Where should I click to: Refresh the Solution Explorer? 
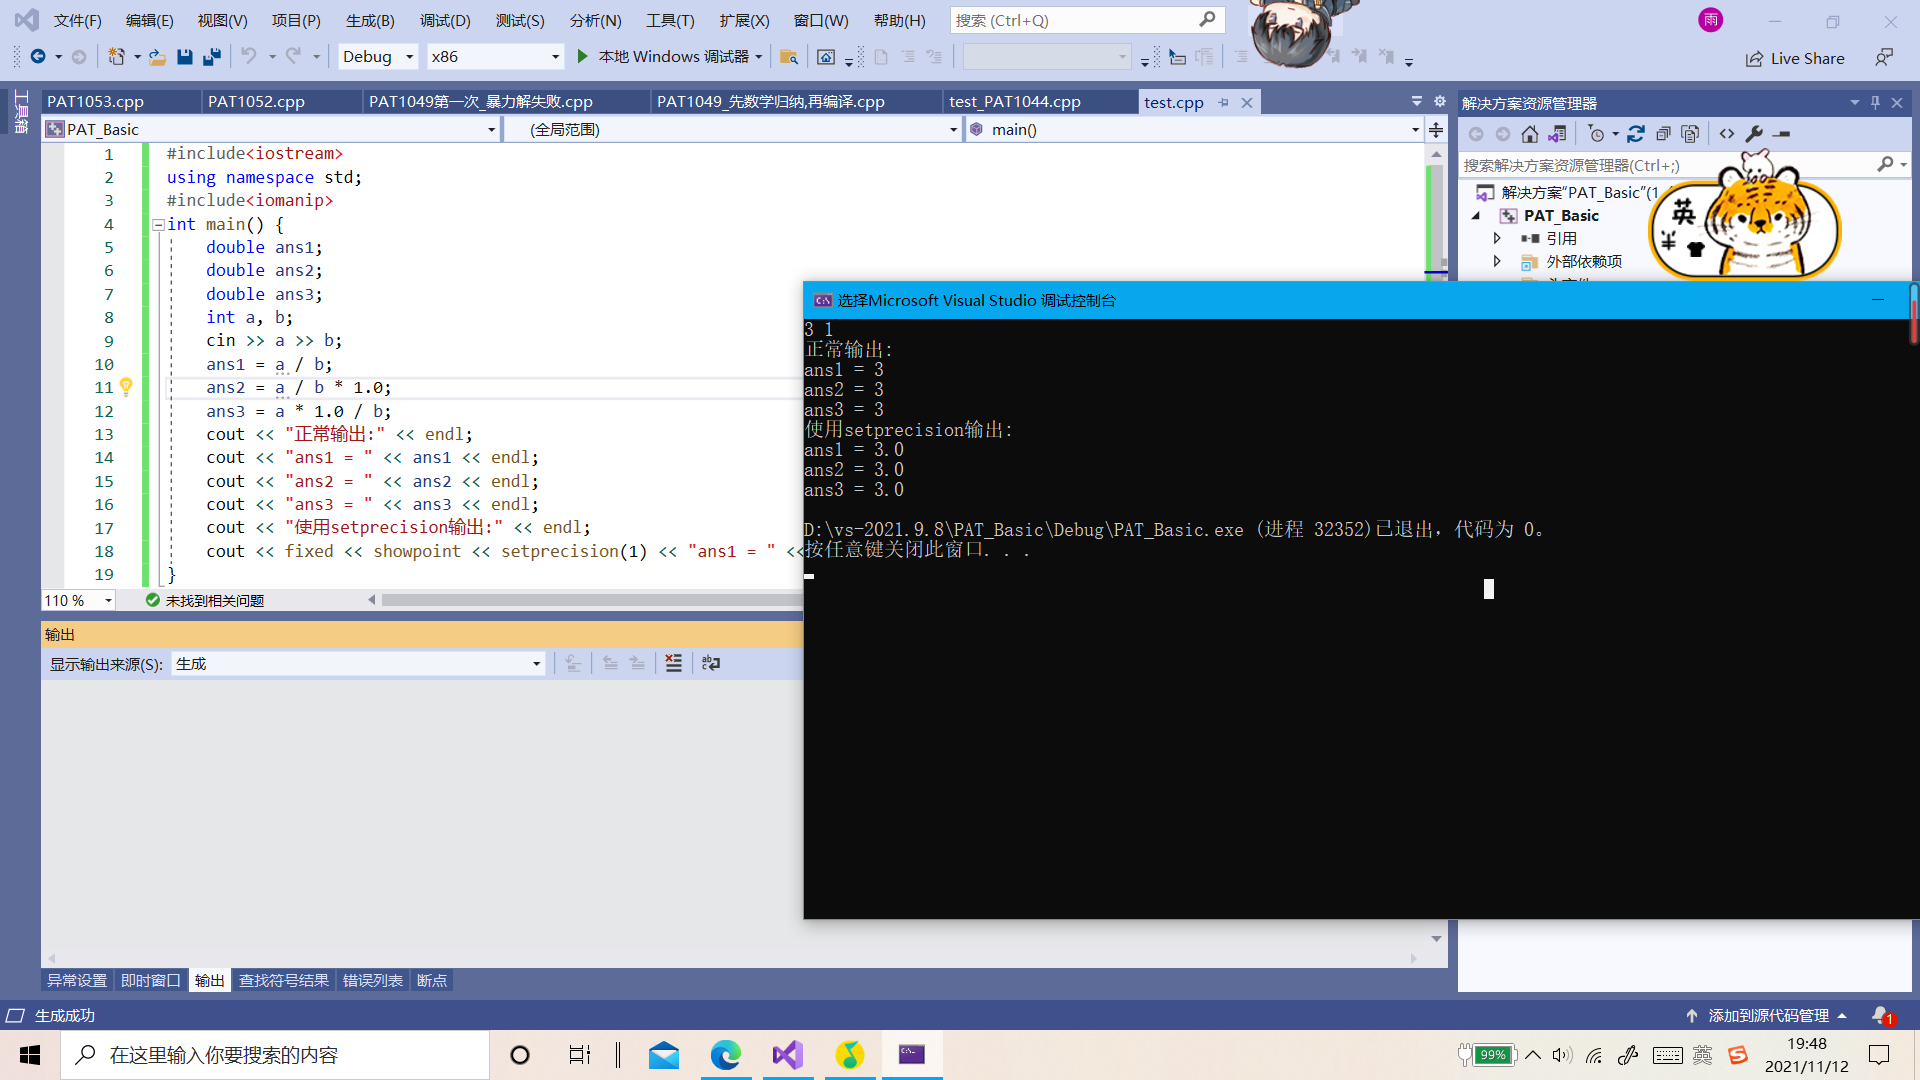click(1637, 134)
